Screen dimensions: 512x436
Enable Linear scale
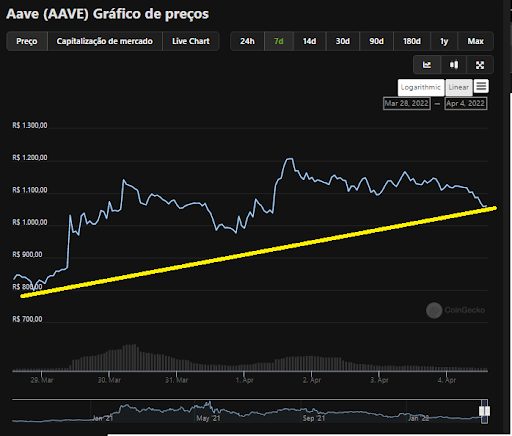tap(459, 87)
